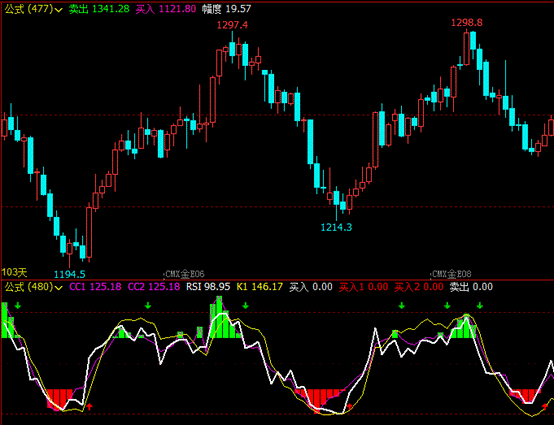Click green sell arrow above yellow hump

(x=148, y=306)
